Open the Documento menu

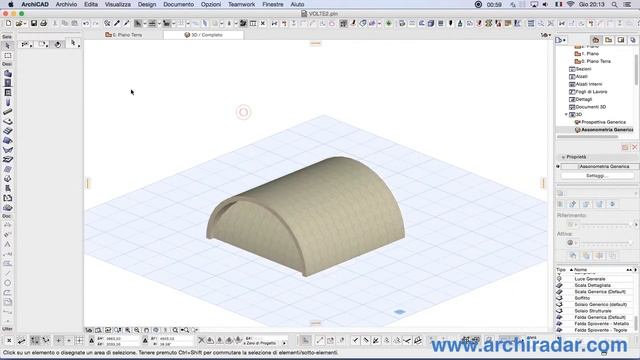178,4
